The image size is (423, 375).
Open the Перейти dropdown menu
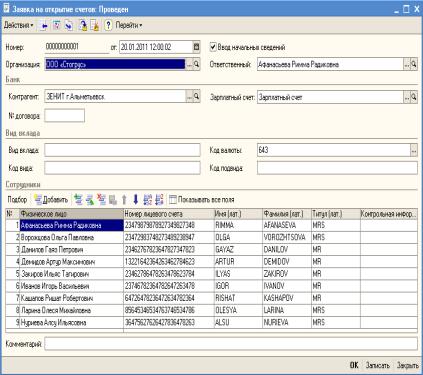click(x=129, y=25)
